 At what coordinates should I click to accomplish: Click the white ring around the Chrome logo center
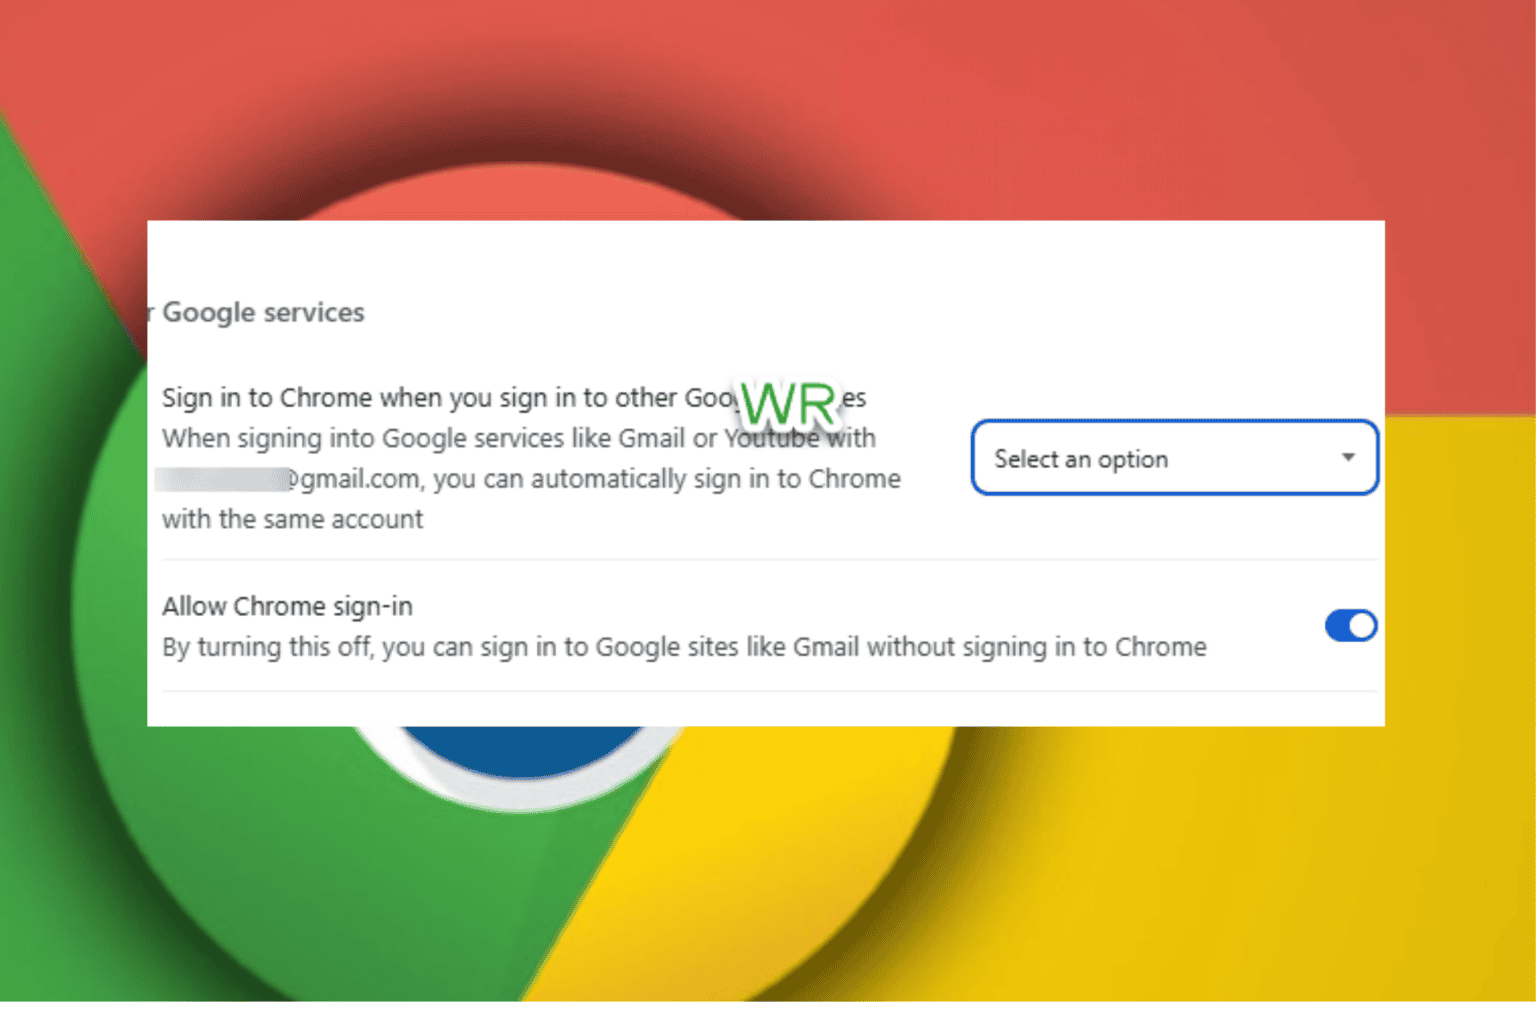pyautogui.click(x=521, y=795)
